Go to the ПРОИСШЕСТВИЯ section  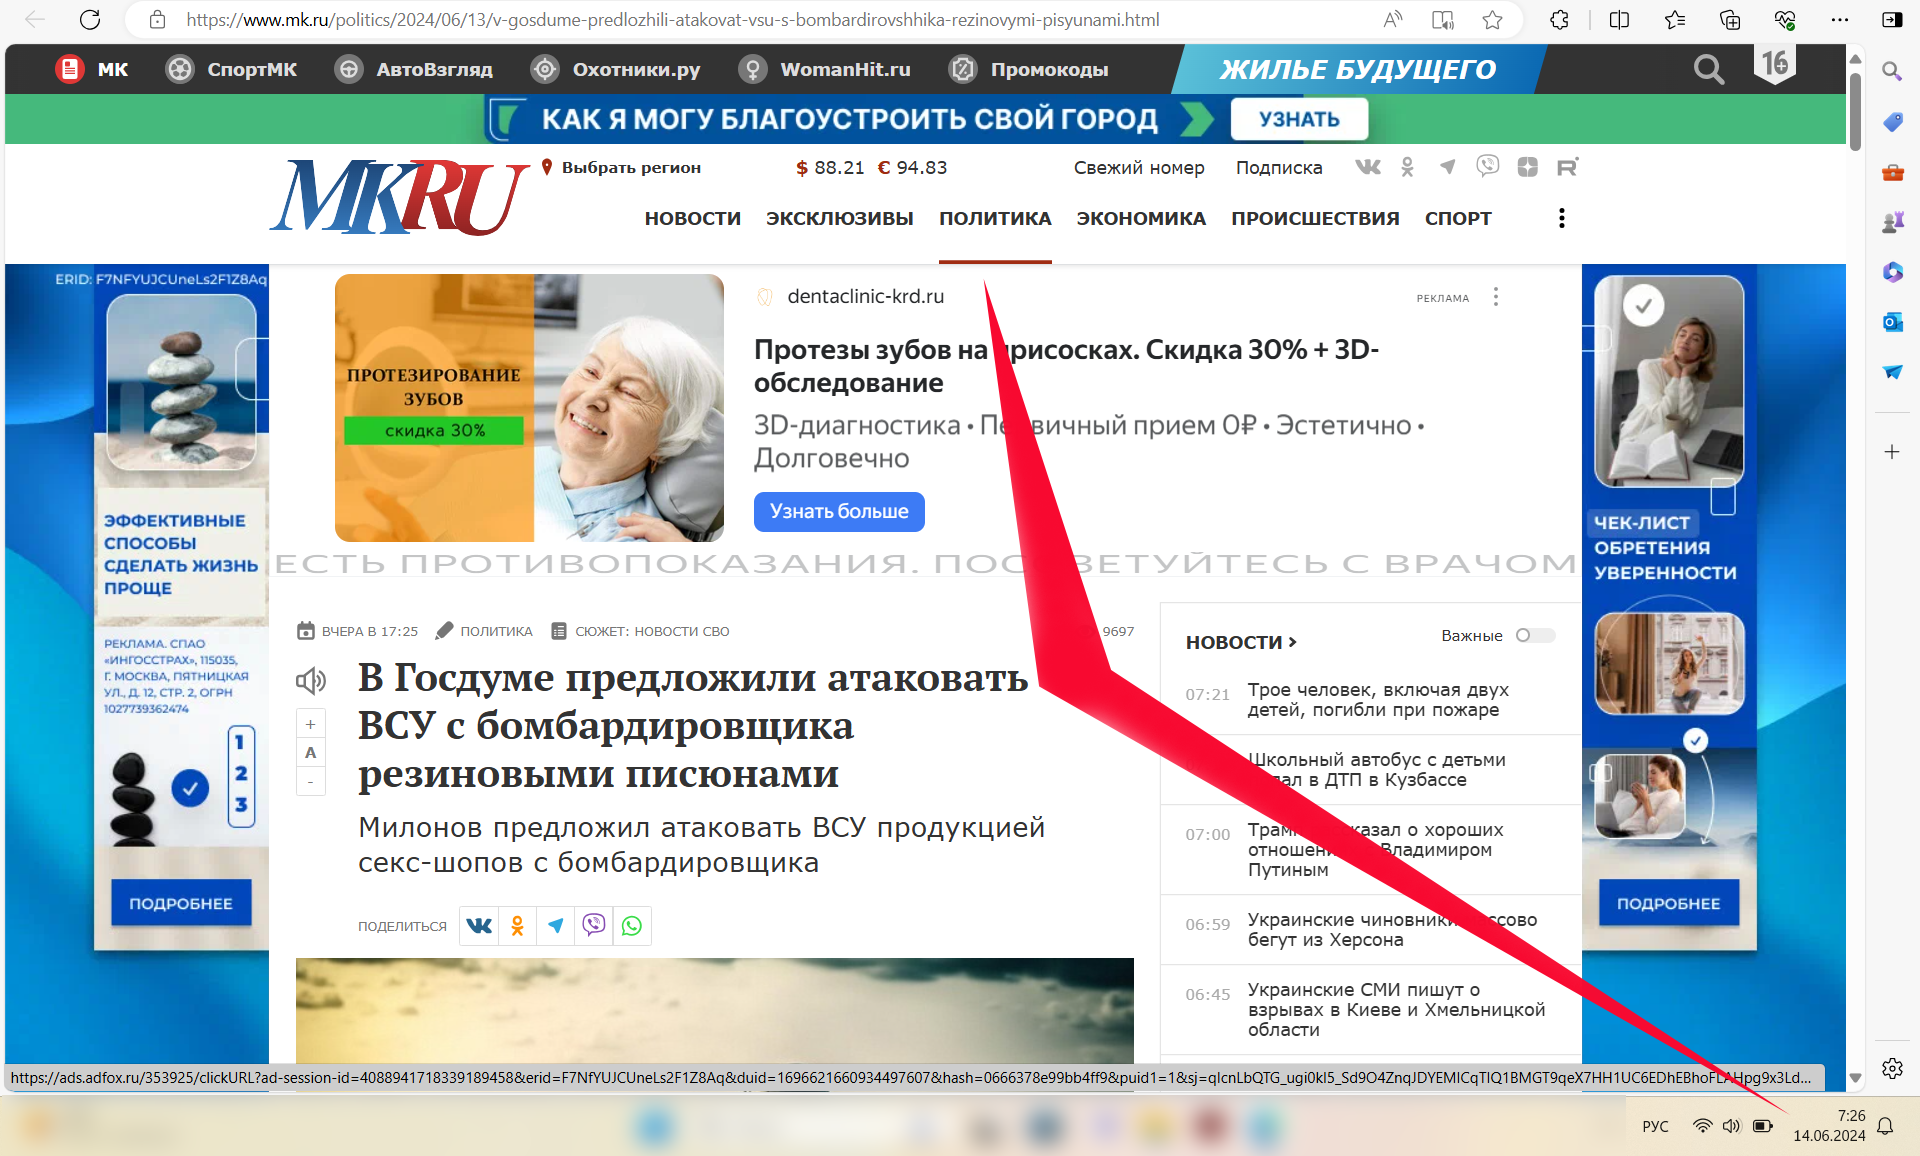[x=1315, y=218]
